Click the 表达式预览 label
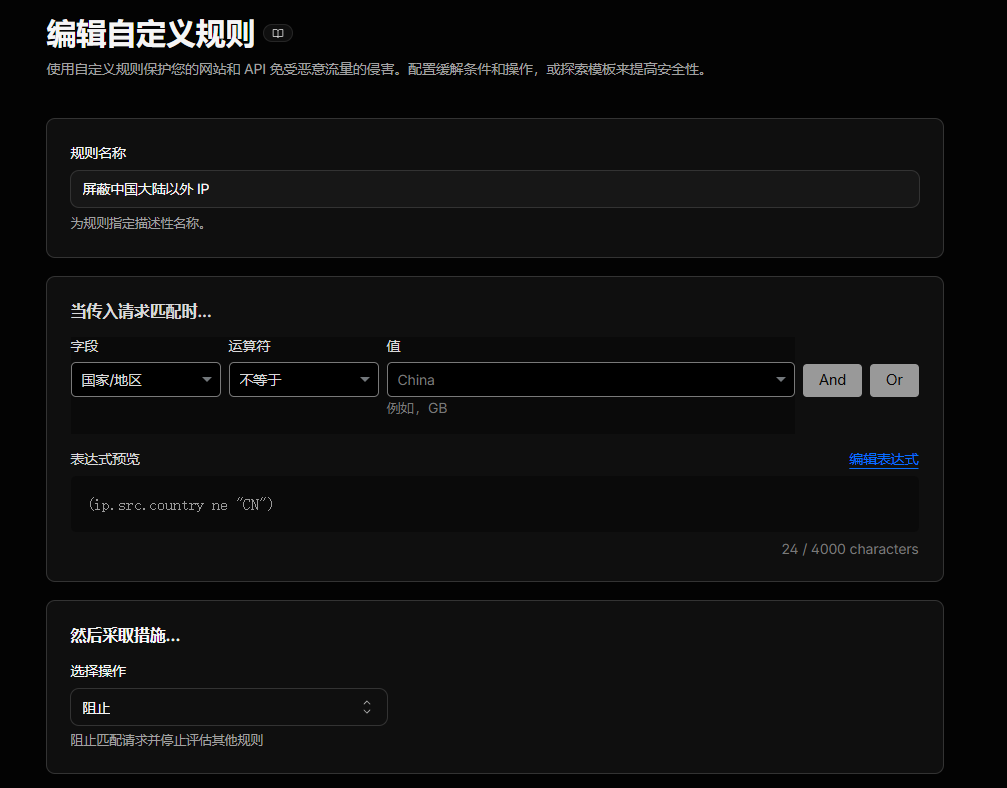Viewport: 1007px width, 788px height. point(105,459)
